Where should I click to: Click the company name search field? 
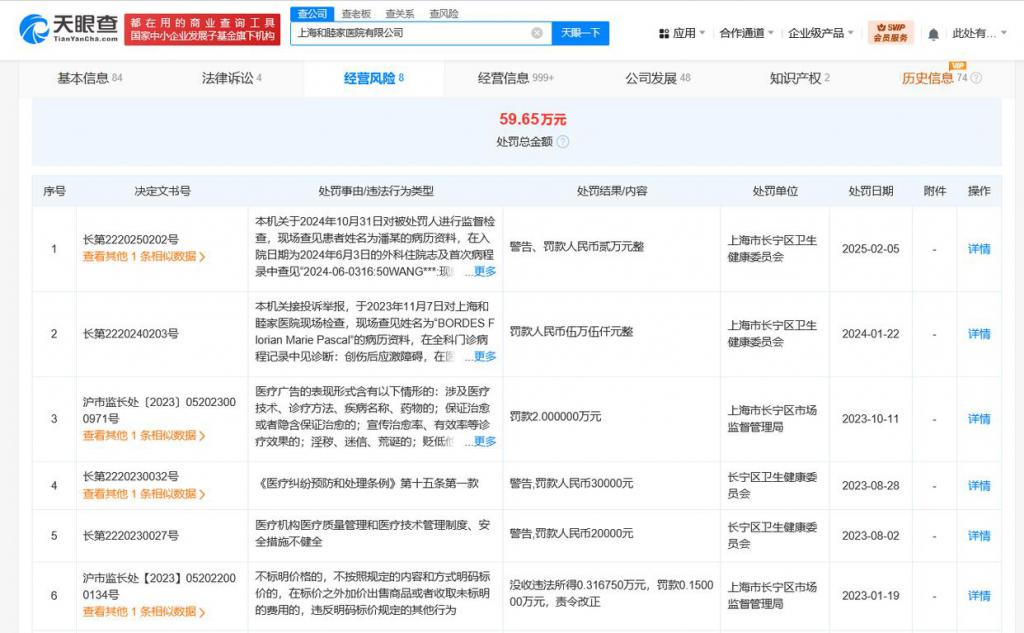coord(411,33)
